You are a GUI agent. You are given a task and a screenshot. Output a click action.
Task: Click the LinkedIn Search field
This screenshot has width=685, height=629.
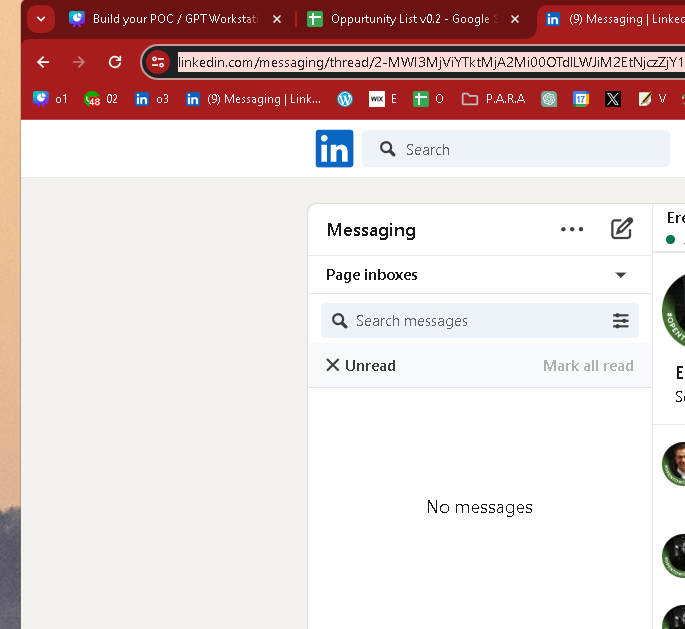(x=515, y=149)
